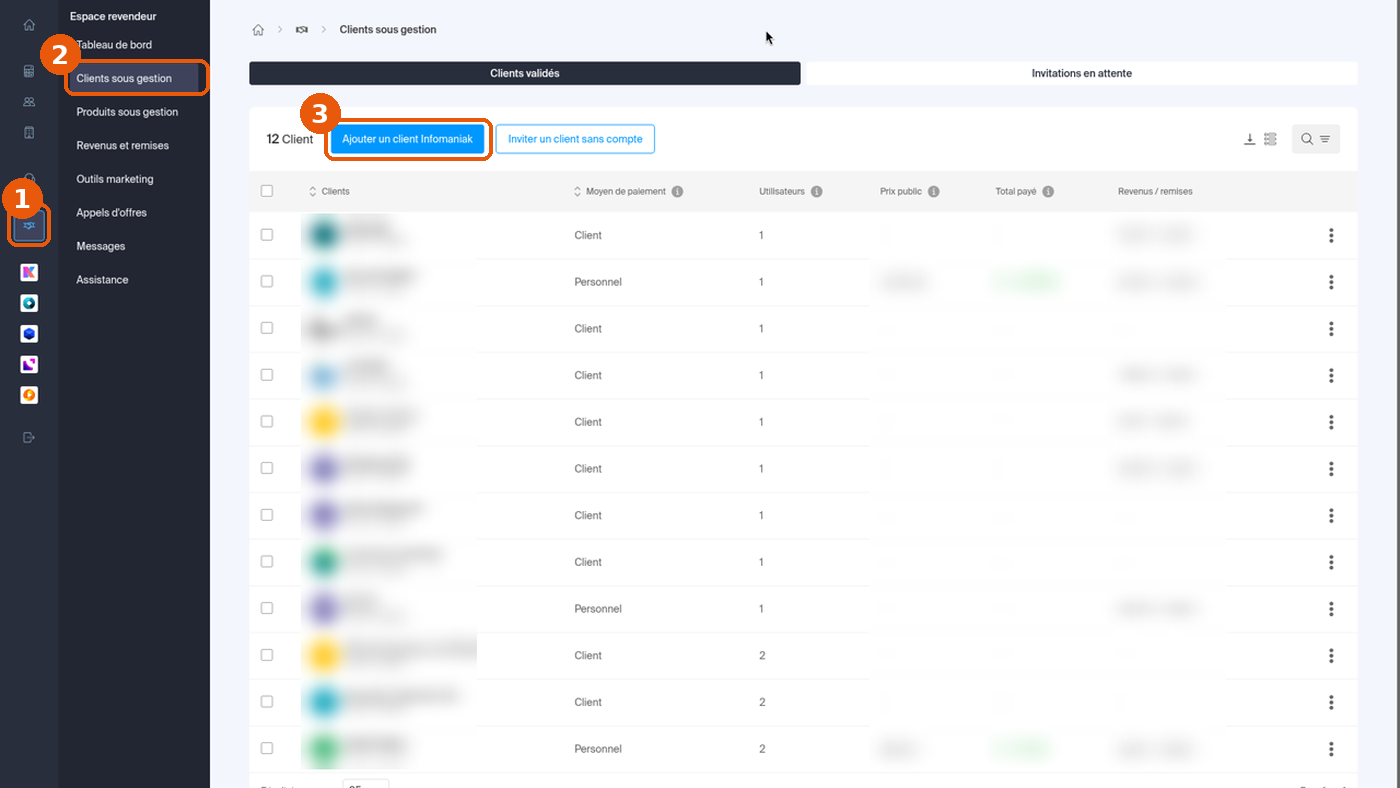1400x788 pixels.
Task: Click the home icon in the breadcrumb
Action: point(258,30)
